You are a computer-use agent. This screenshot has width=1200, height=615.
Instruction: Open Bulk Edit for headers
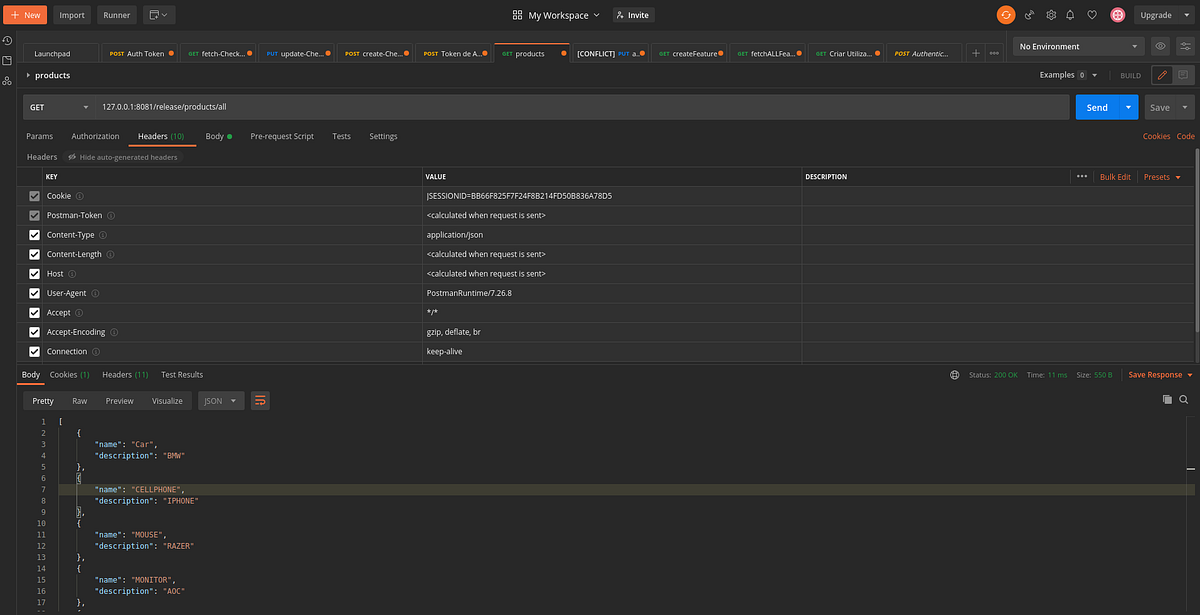pyautogui.click(x=1115, y=176)
